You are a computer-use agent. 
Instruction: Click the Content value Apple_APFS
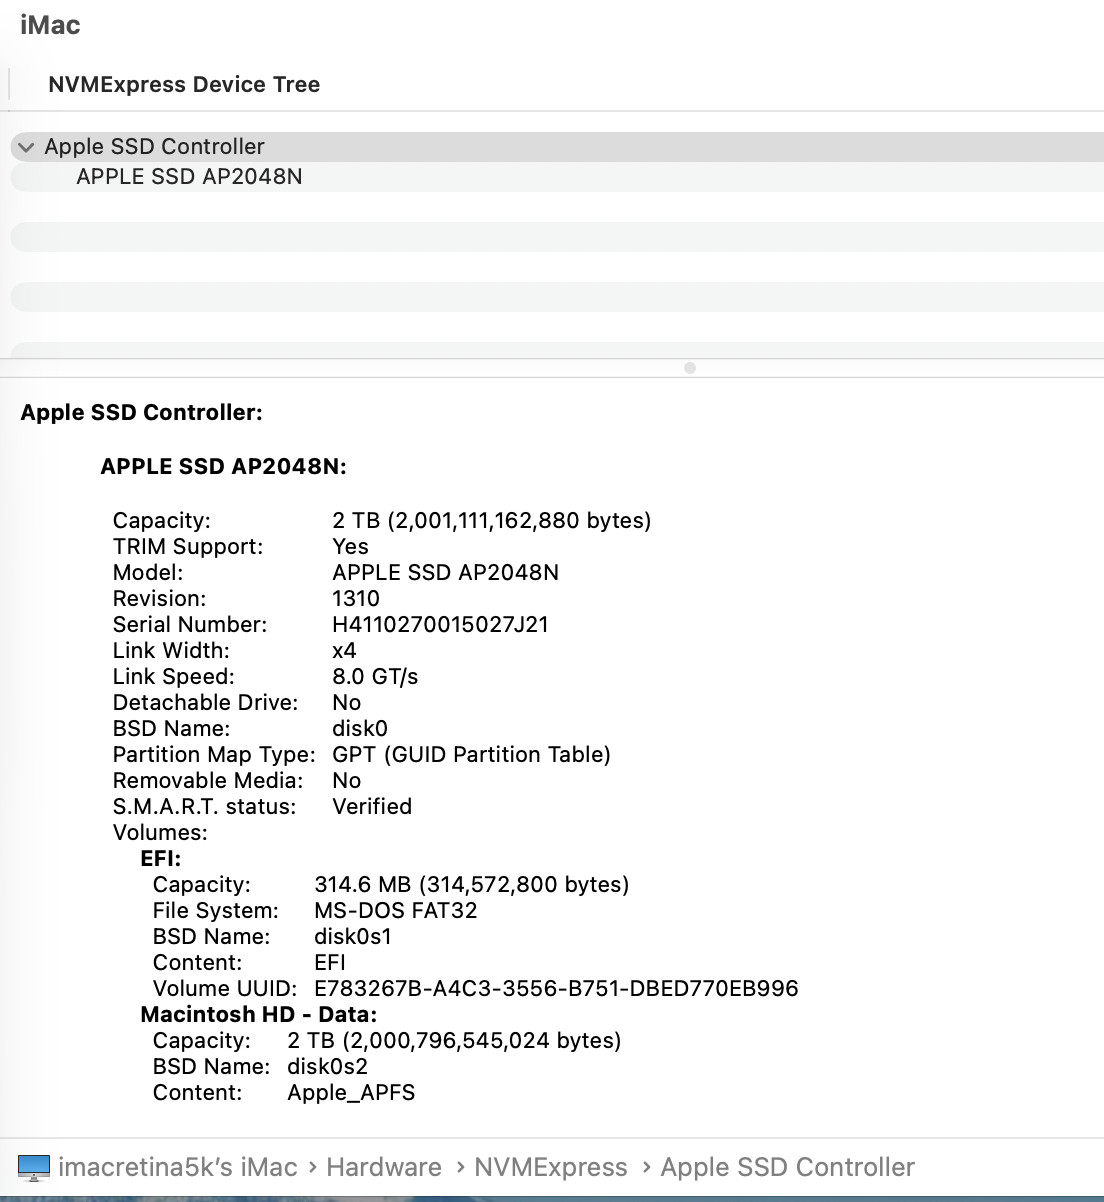[351, 1093]
